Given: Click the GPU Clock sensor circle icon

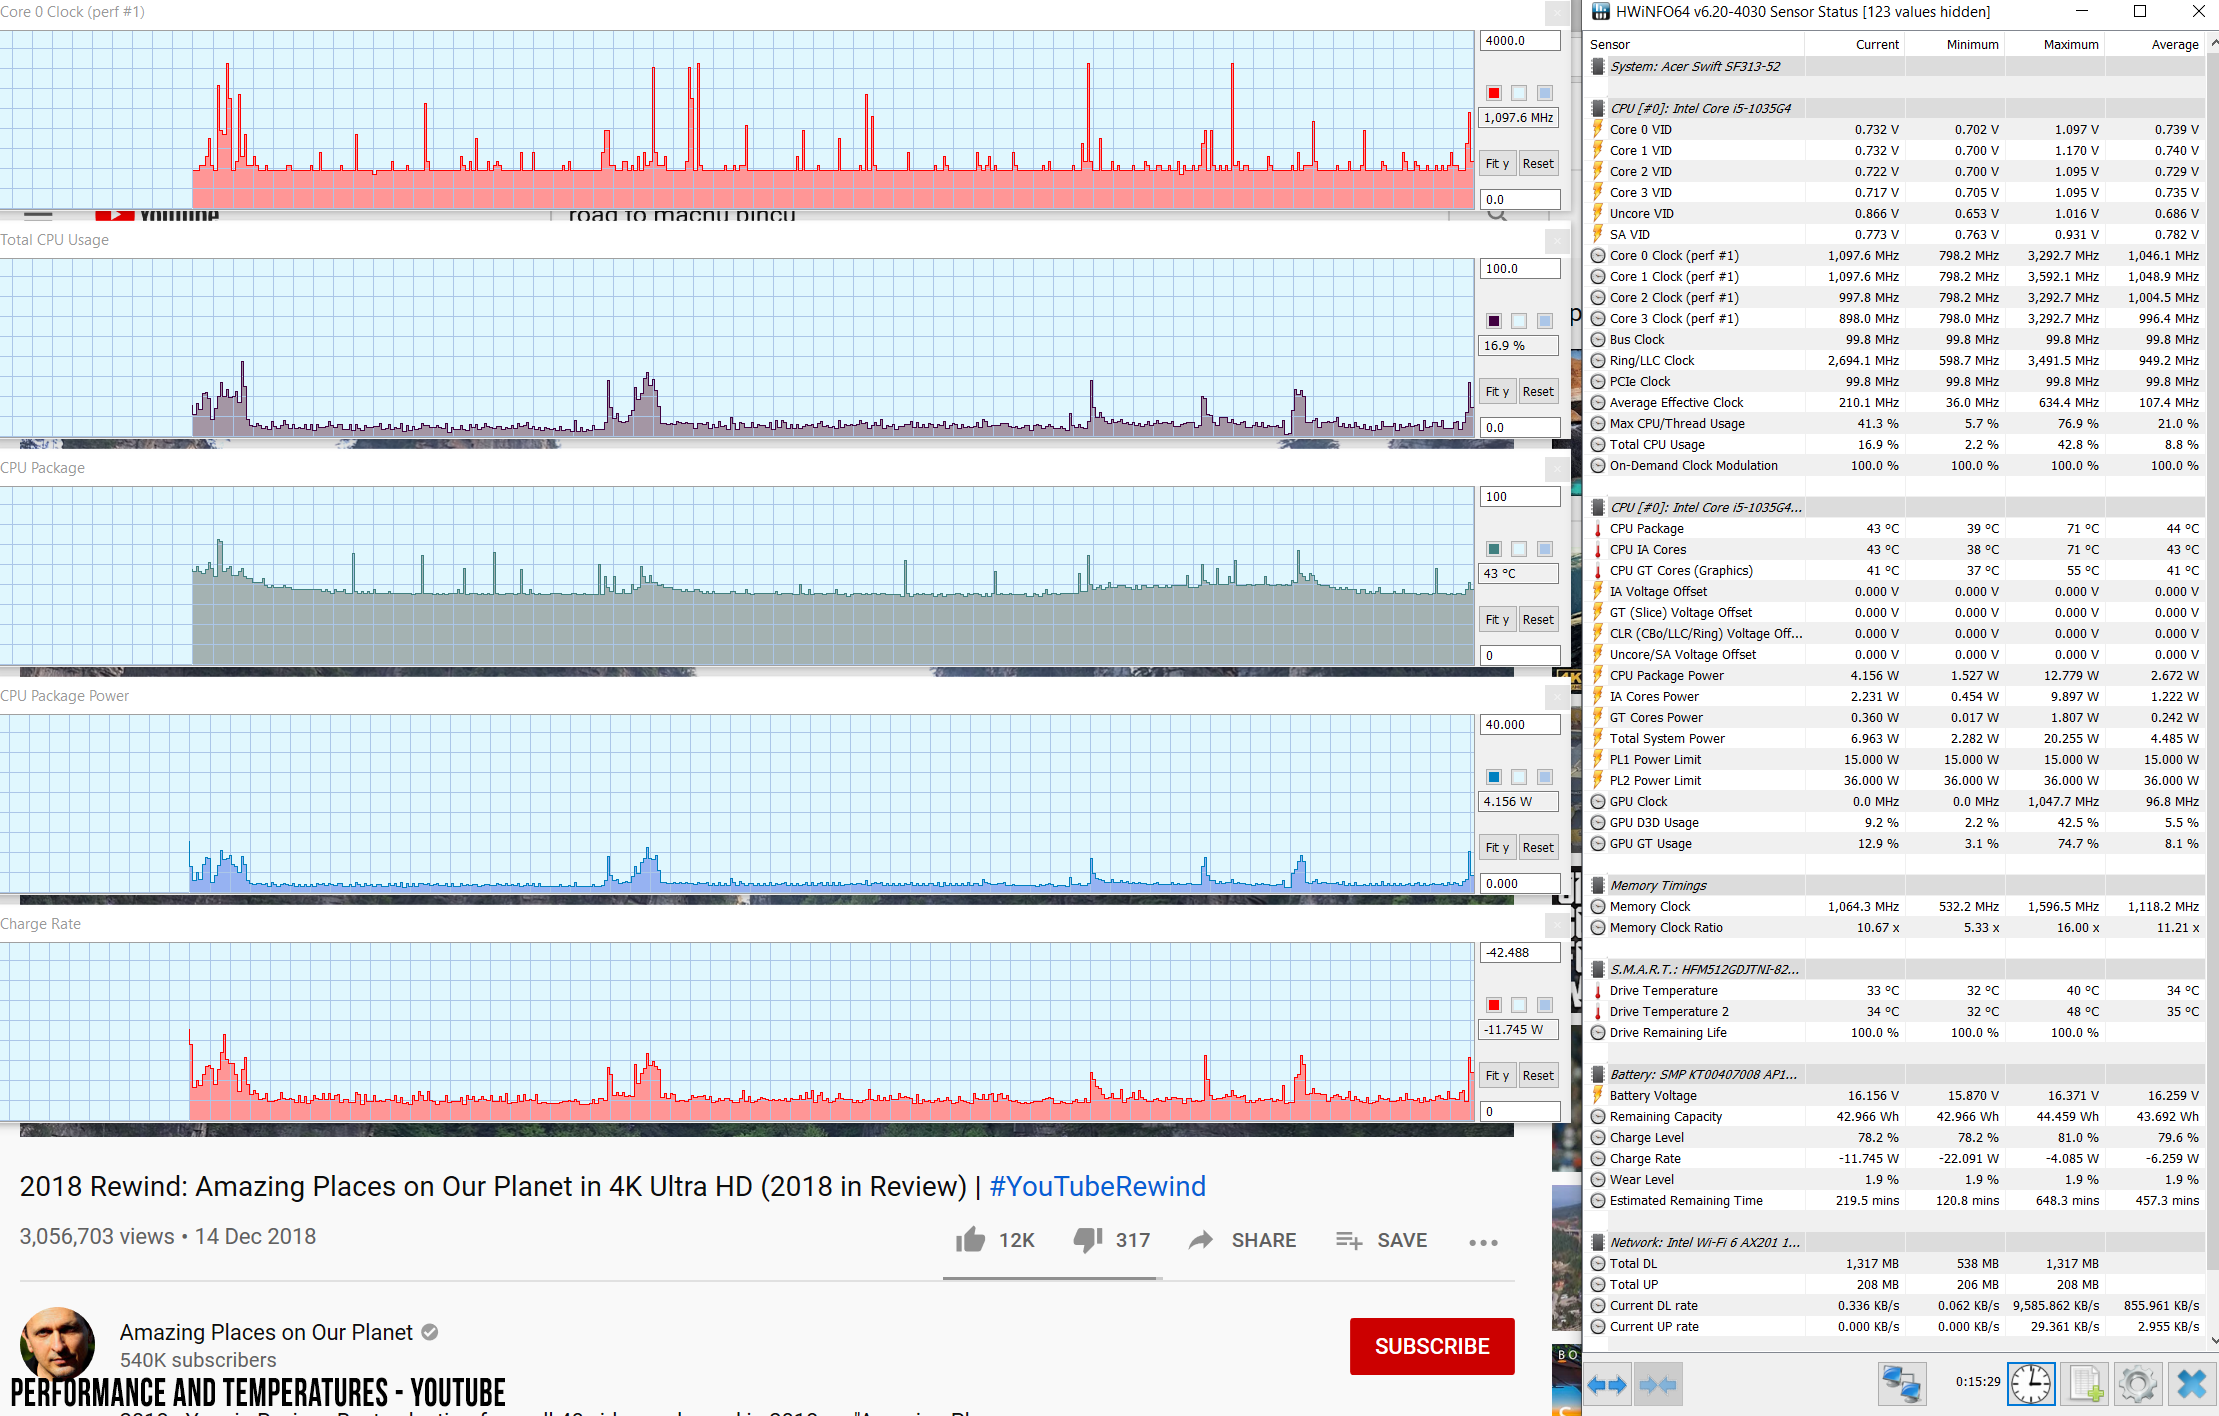Looking at the screenshot, I should pos(1598,801).
